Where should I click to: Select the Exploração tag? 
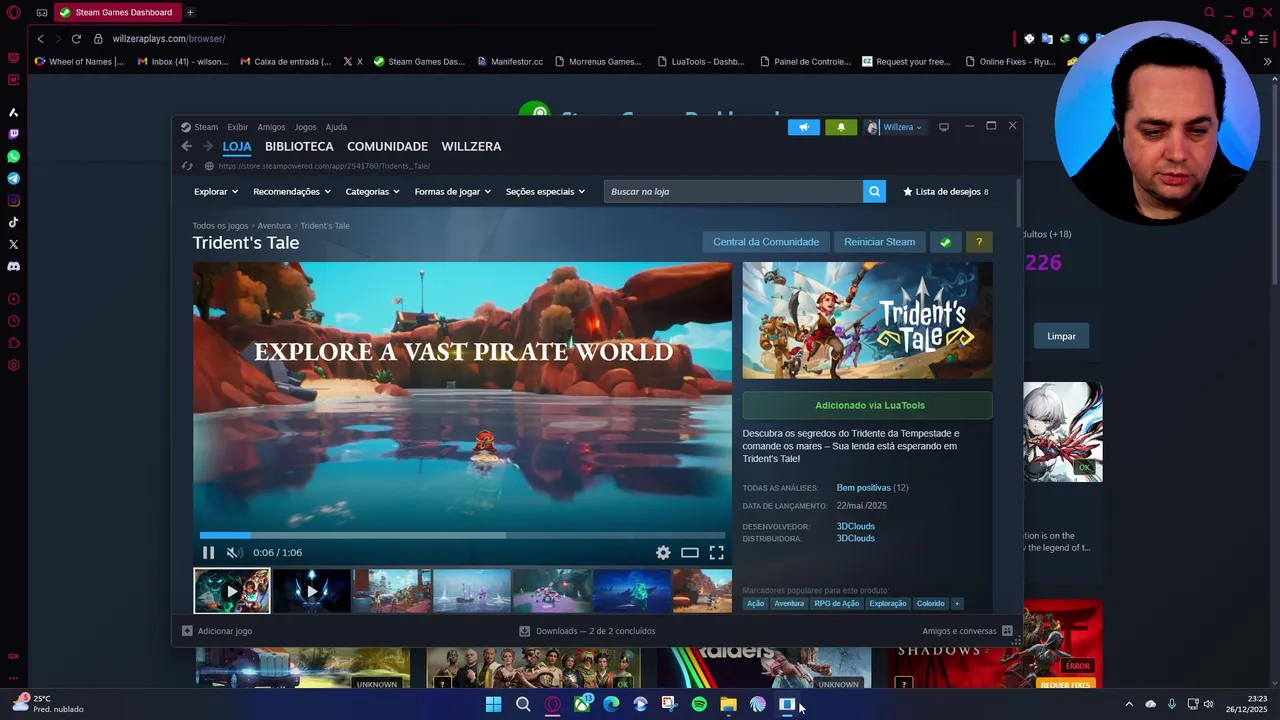[888, 603]
